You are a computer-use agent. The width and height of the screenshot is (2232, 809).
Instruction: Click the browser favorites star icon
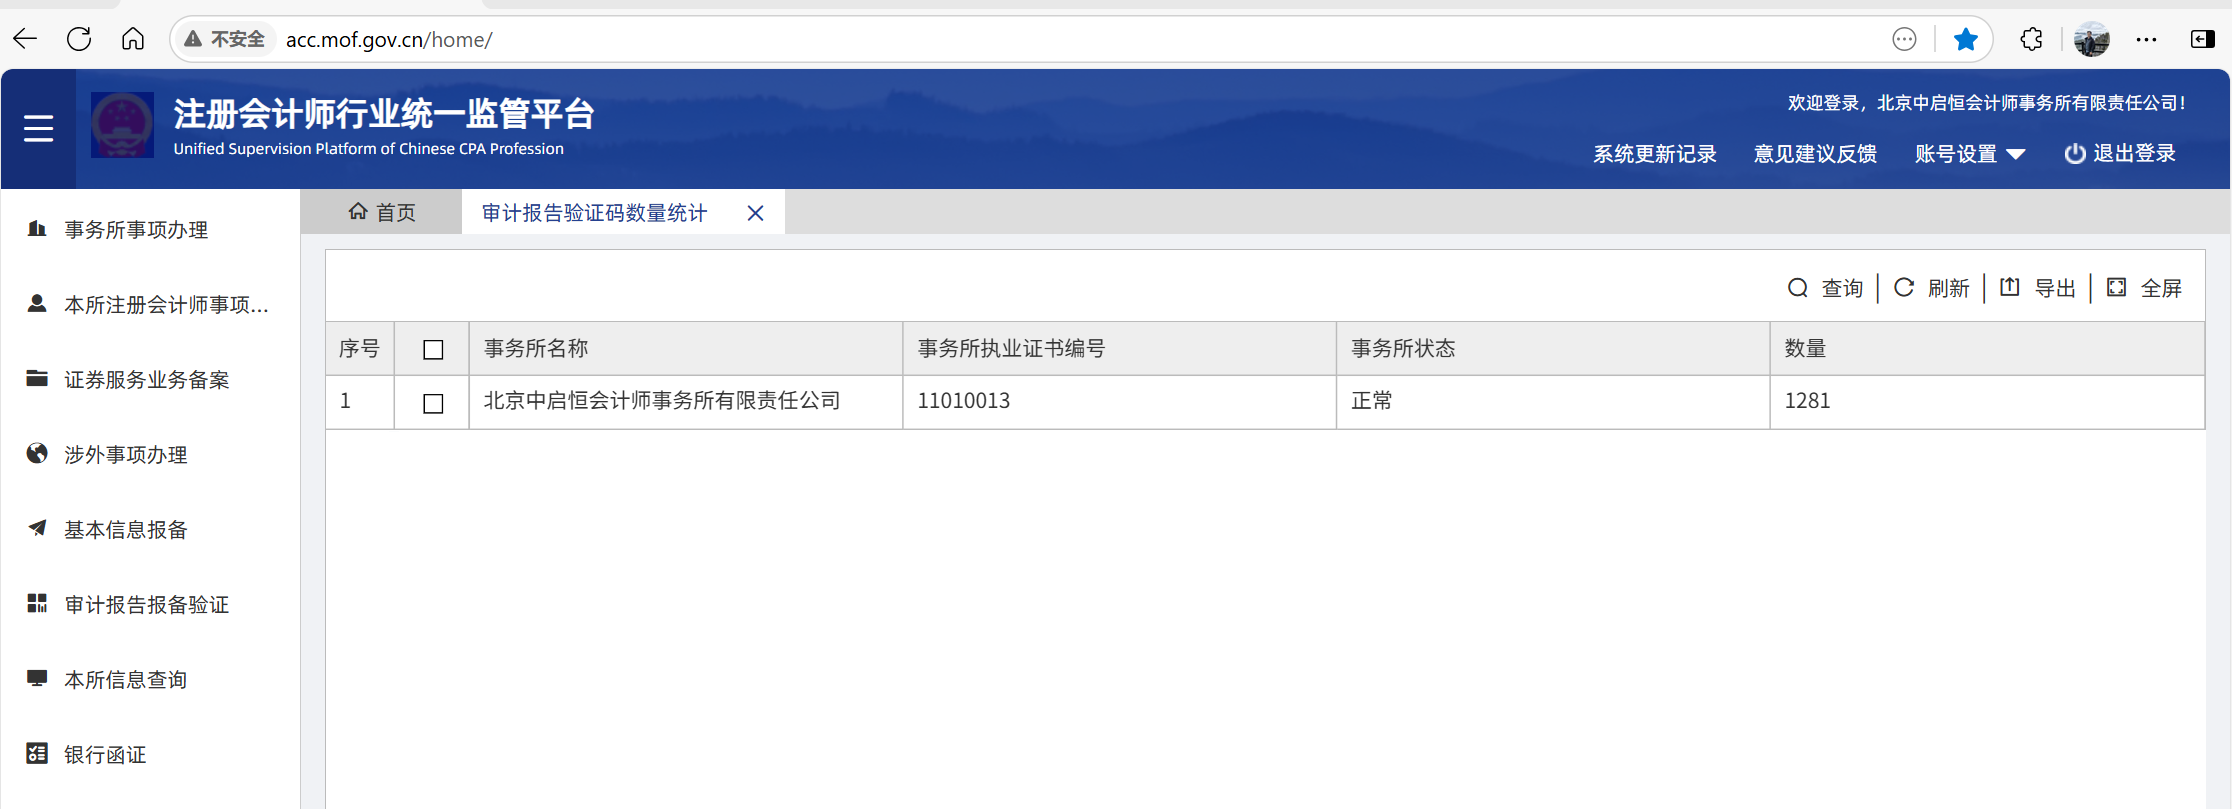click(x=1965, y=40)
